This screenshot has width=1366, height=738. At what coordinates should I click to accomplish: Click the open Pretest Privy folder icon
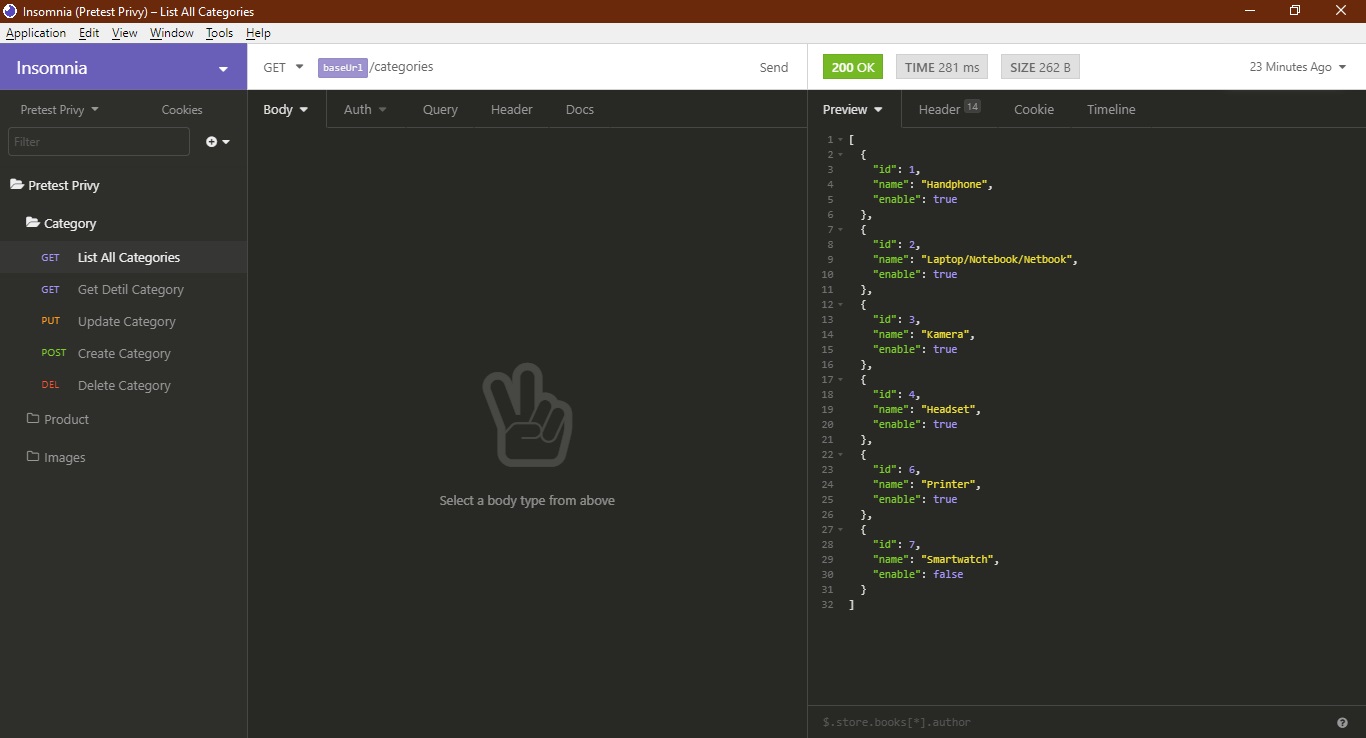click(17, 185)
